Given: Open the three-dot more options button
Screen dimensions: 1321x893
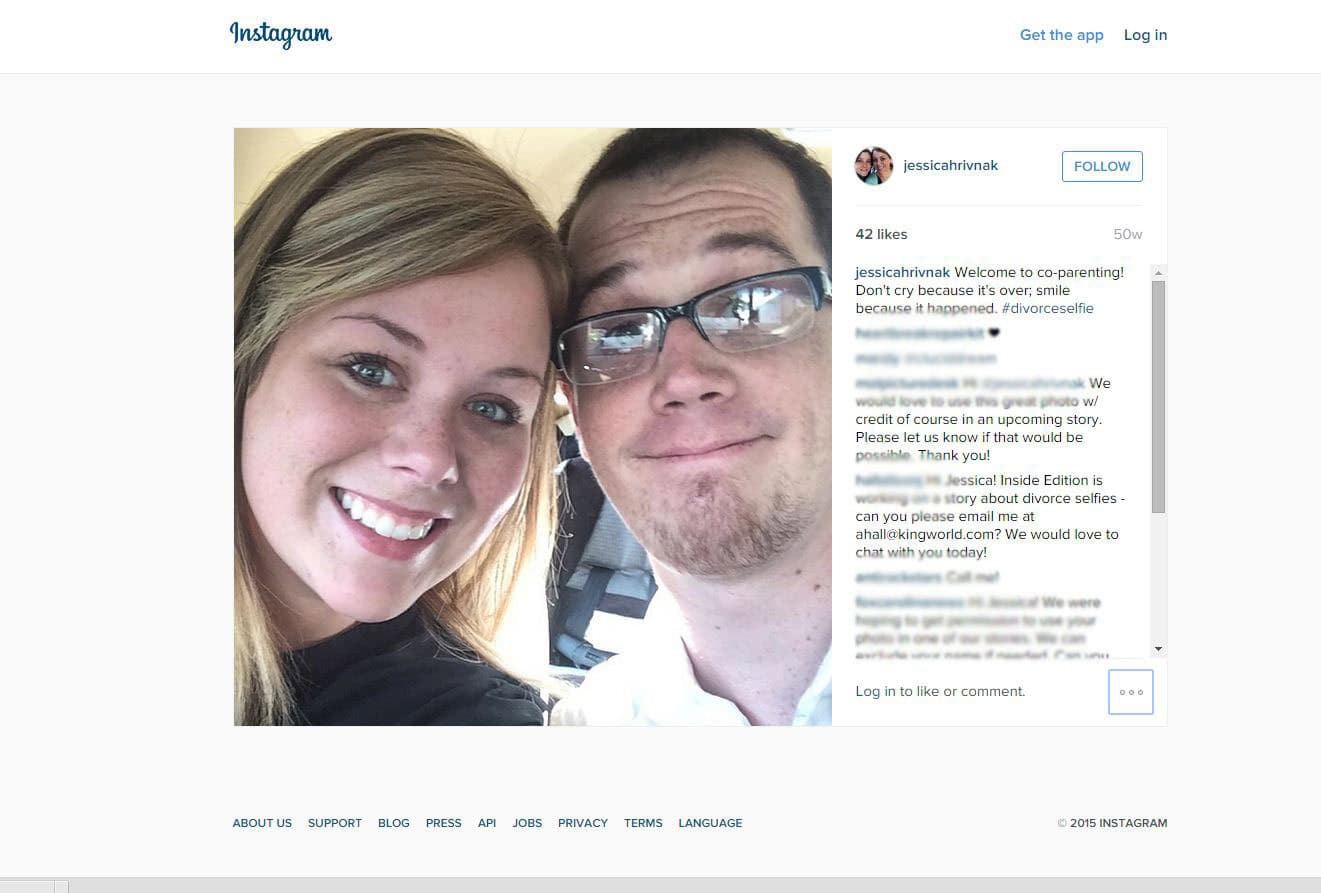Looking at the screenshot, I should [1131, 692].
